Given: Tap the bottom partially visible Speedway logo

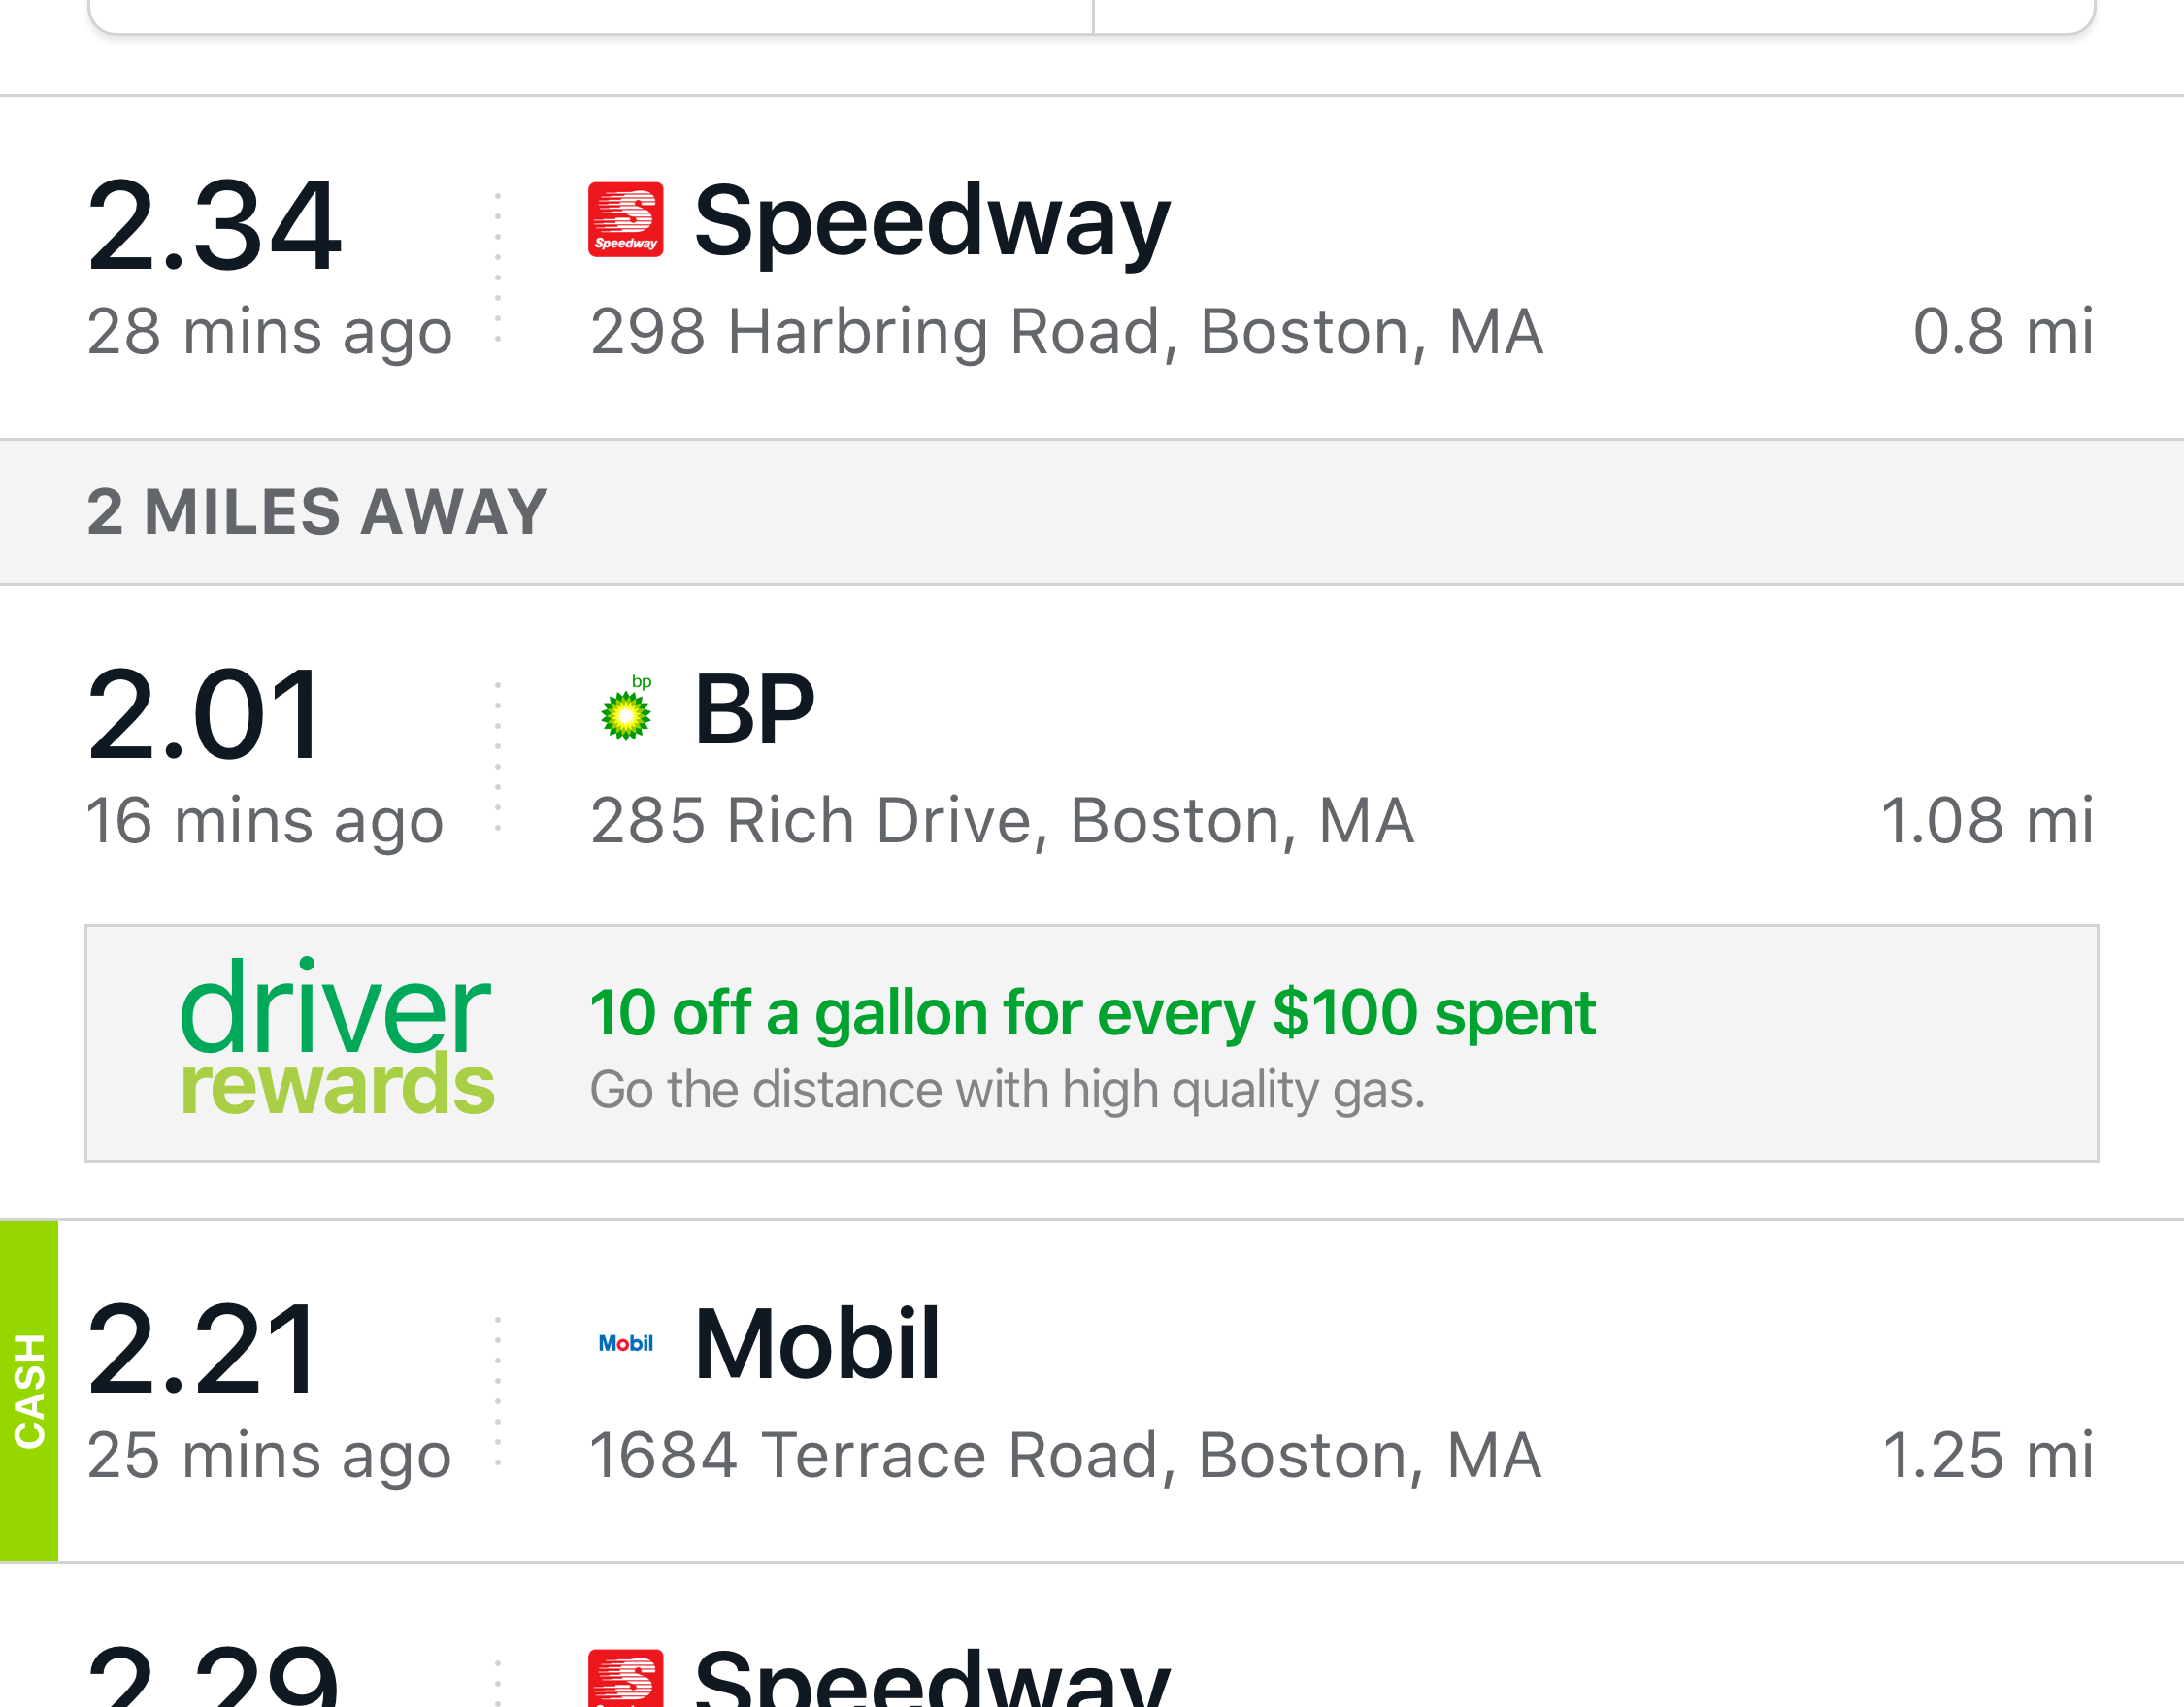Looking at the screenshot, I should point(625,1678).
